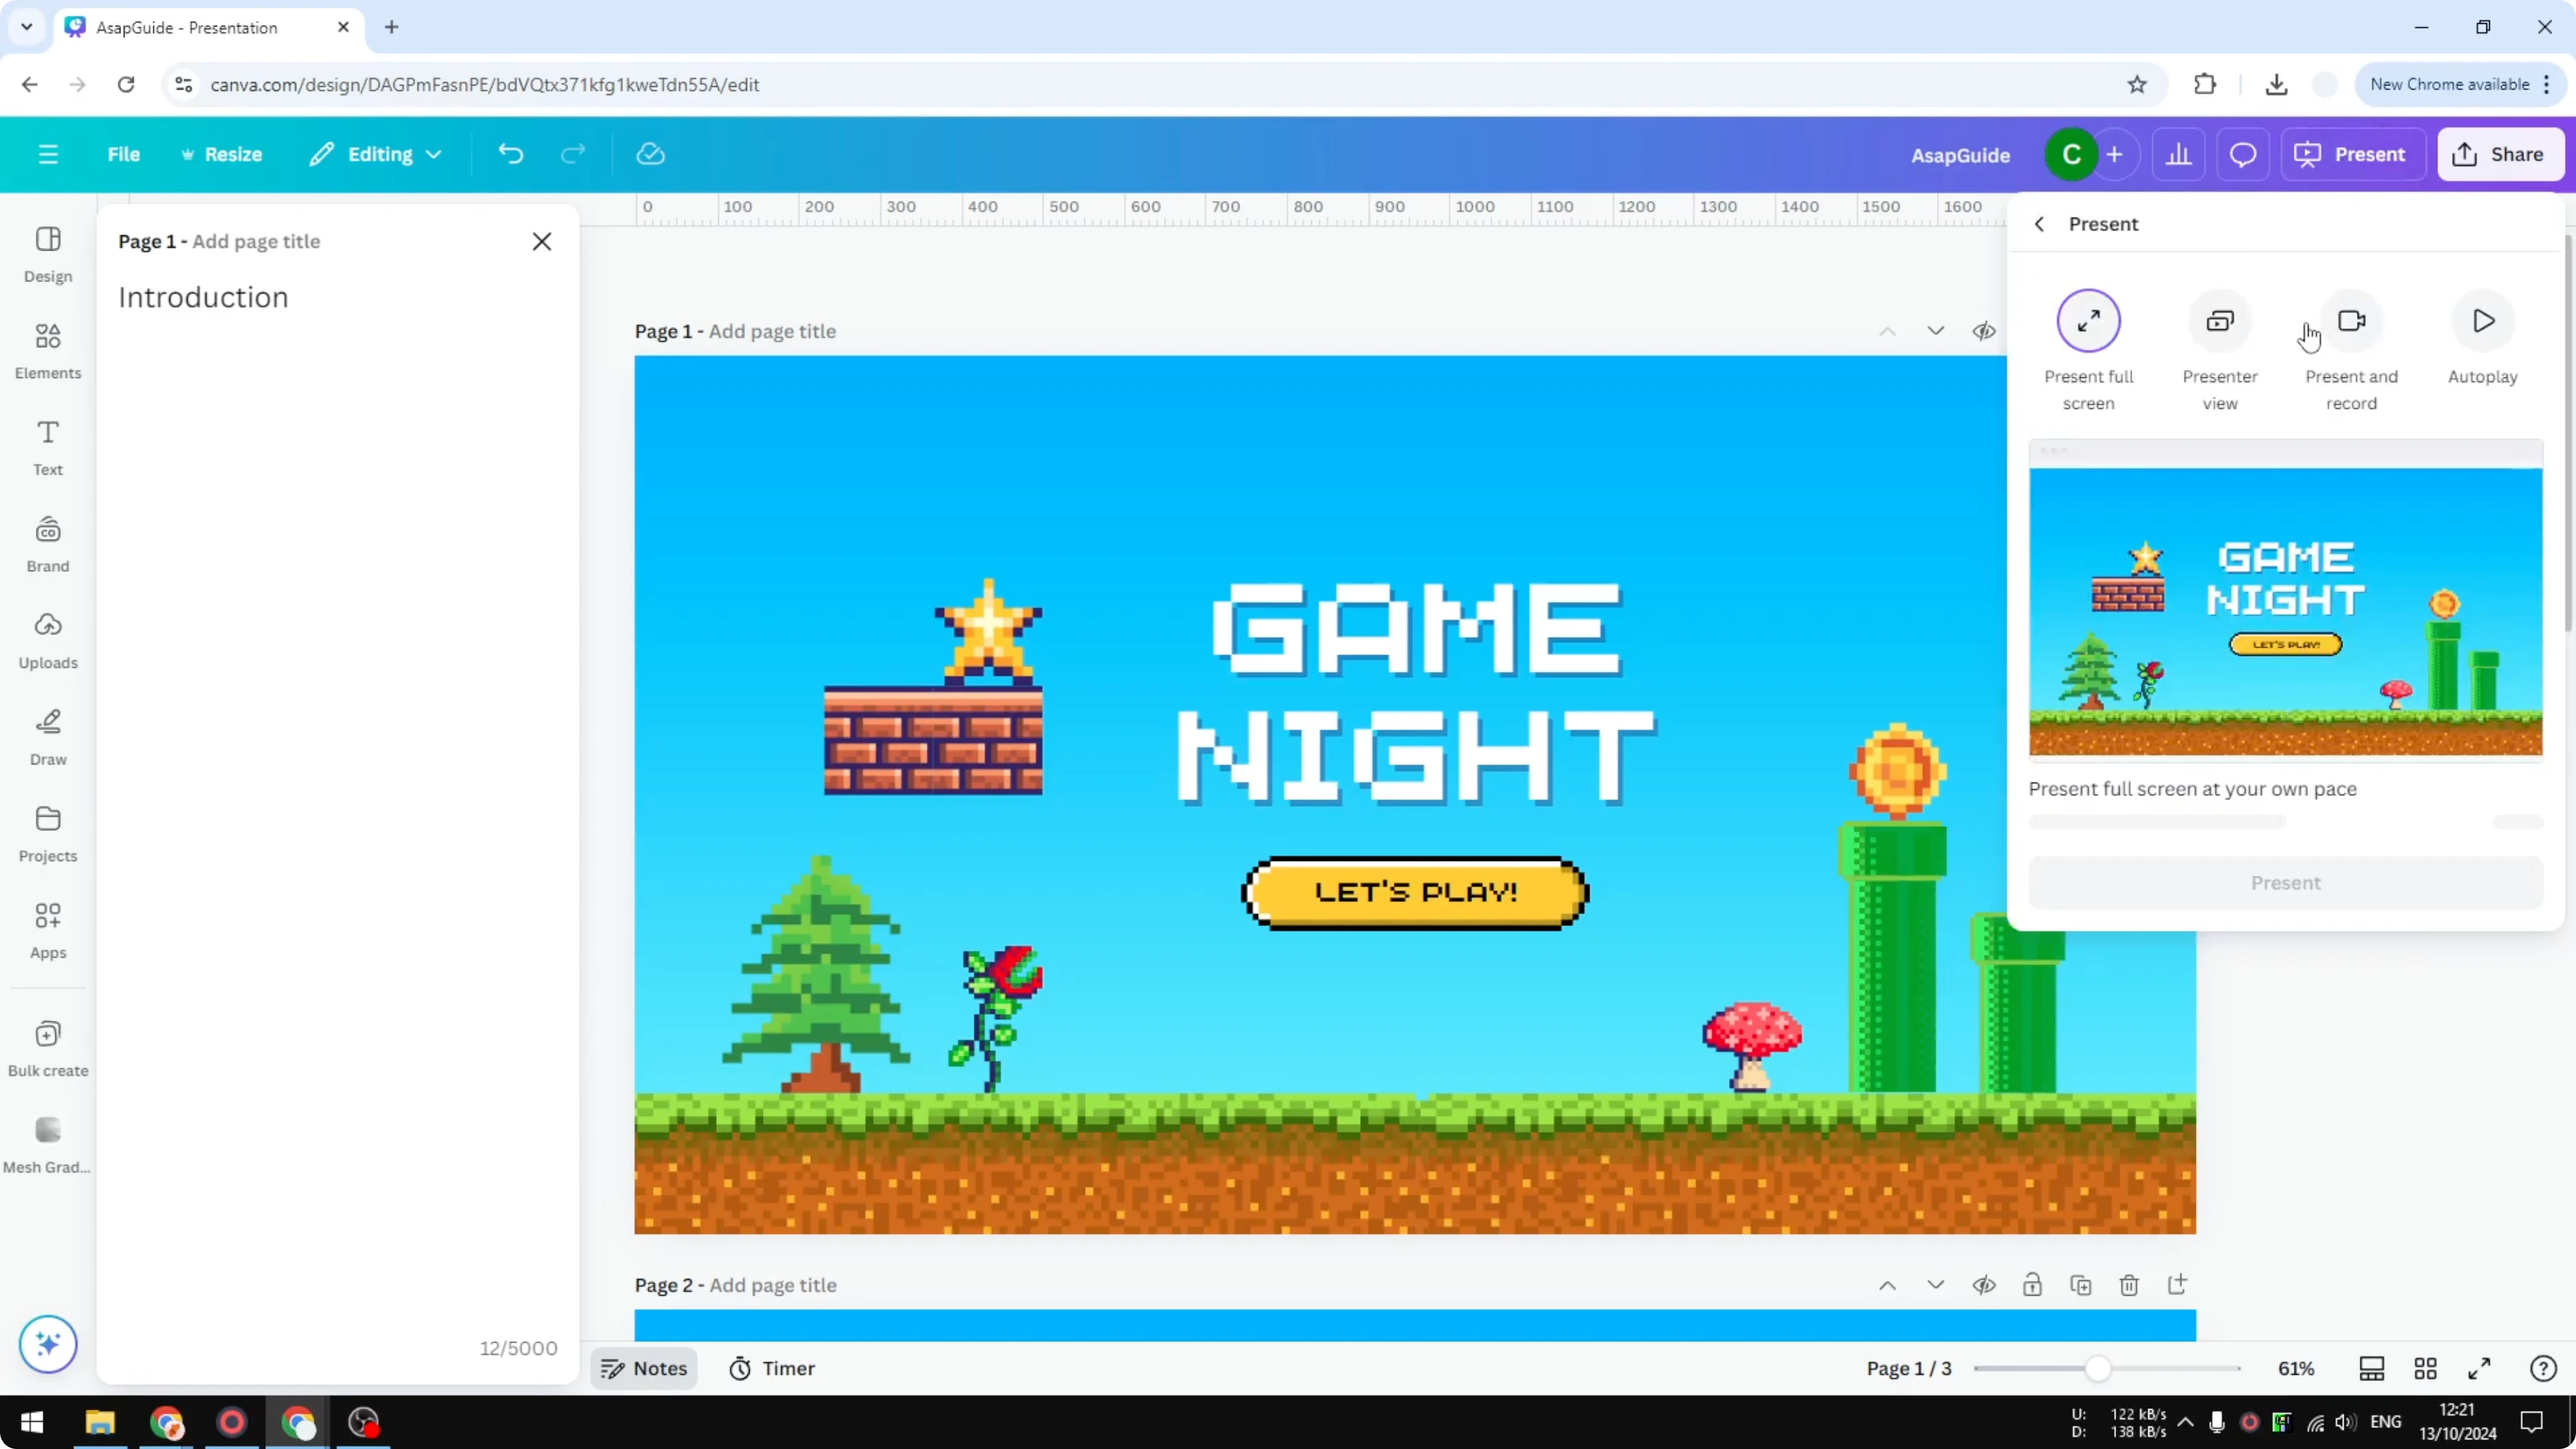The image size is (2576, 1449).
Task: Click the presentation preview thumbnail
Action: point(2285,600)
